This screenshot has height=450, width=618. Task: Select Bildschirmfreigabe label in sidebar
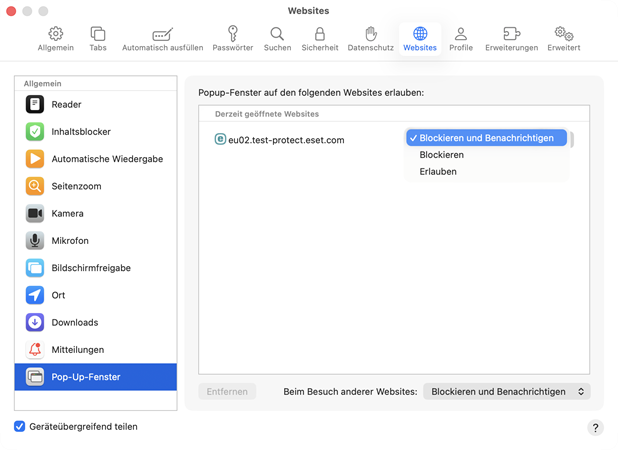tap(91, 268)
